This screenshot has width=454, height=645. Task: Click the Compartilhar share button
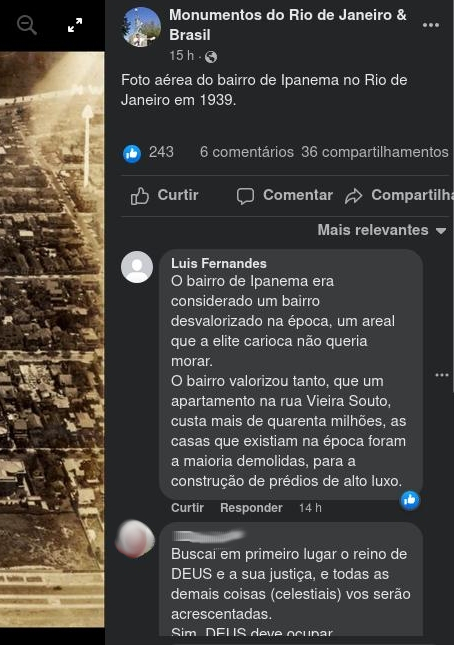(399, 195)
